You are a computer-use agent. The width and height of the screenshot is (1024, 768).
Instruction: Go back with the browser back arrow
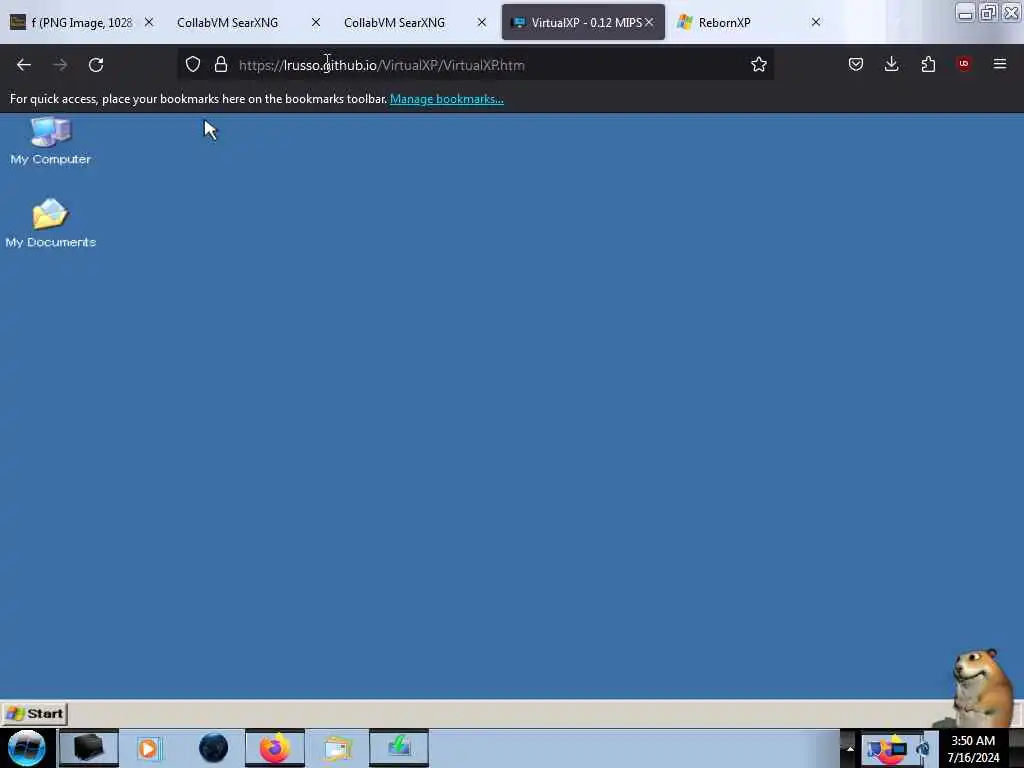[24, 65]
